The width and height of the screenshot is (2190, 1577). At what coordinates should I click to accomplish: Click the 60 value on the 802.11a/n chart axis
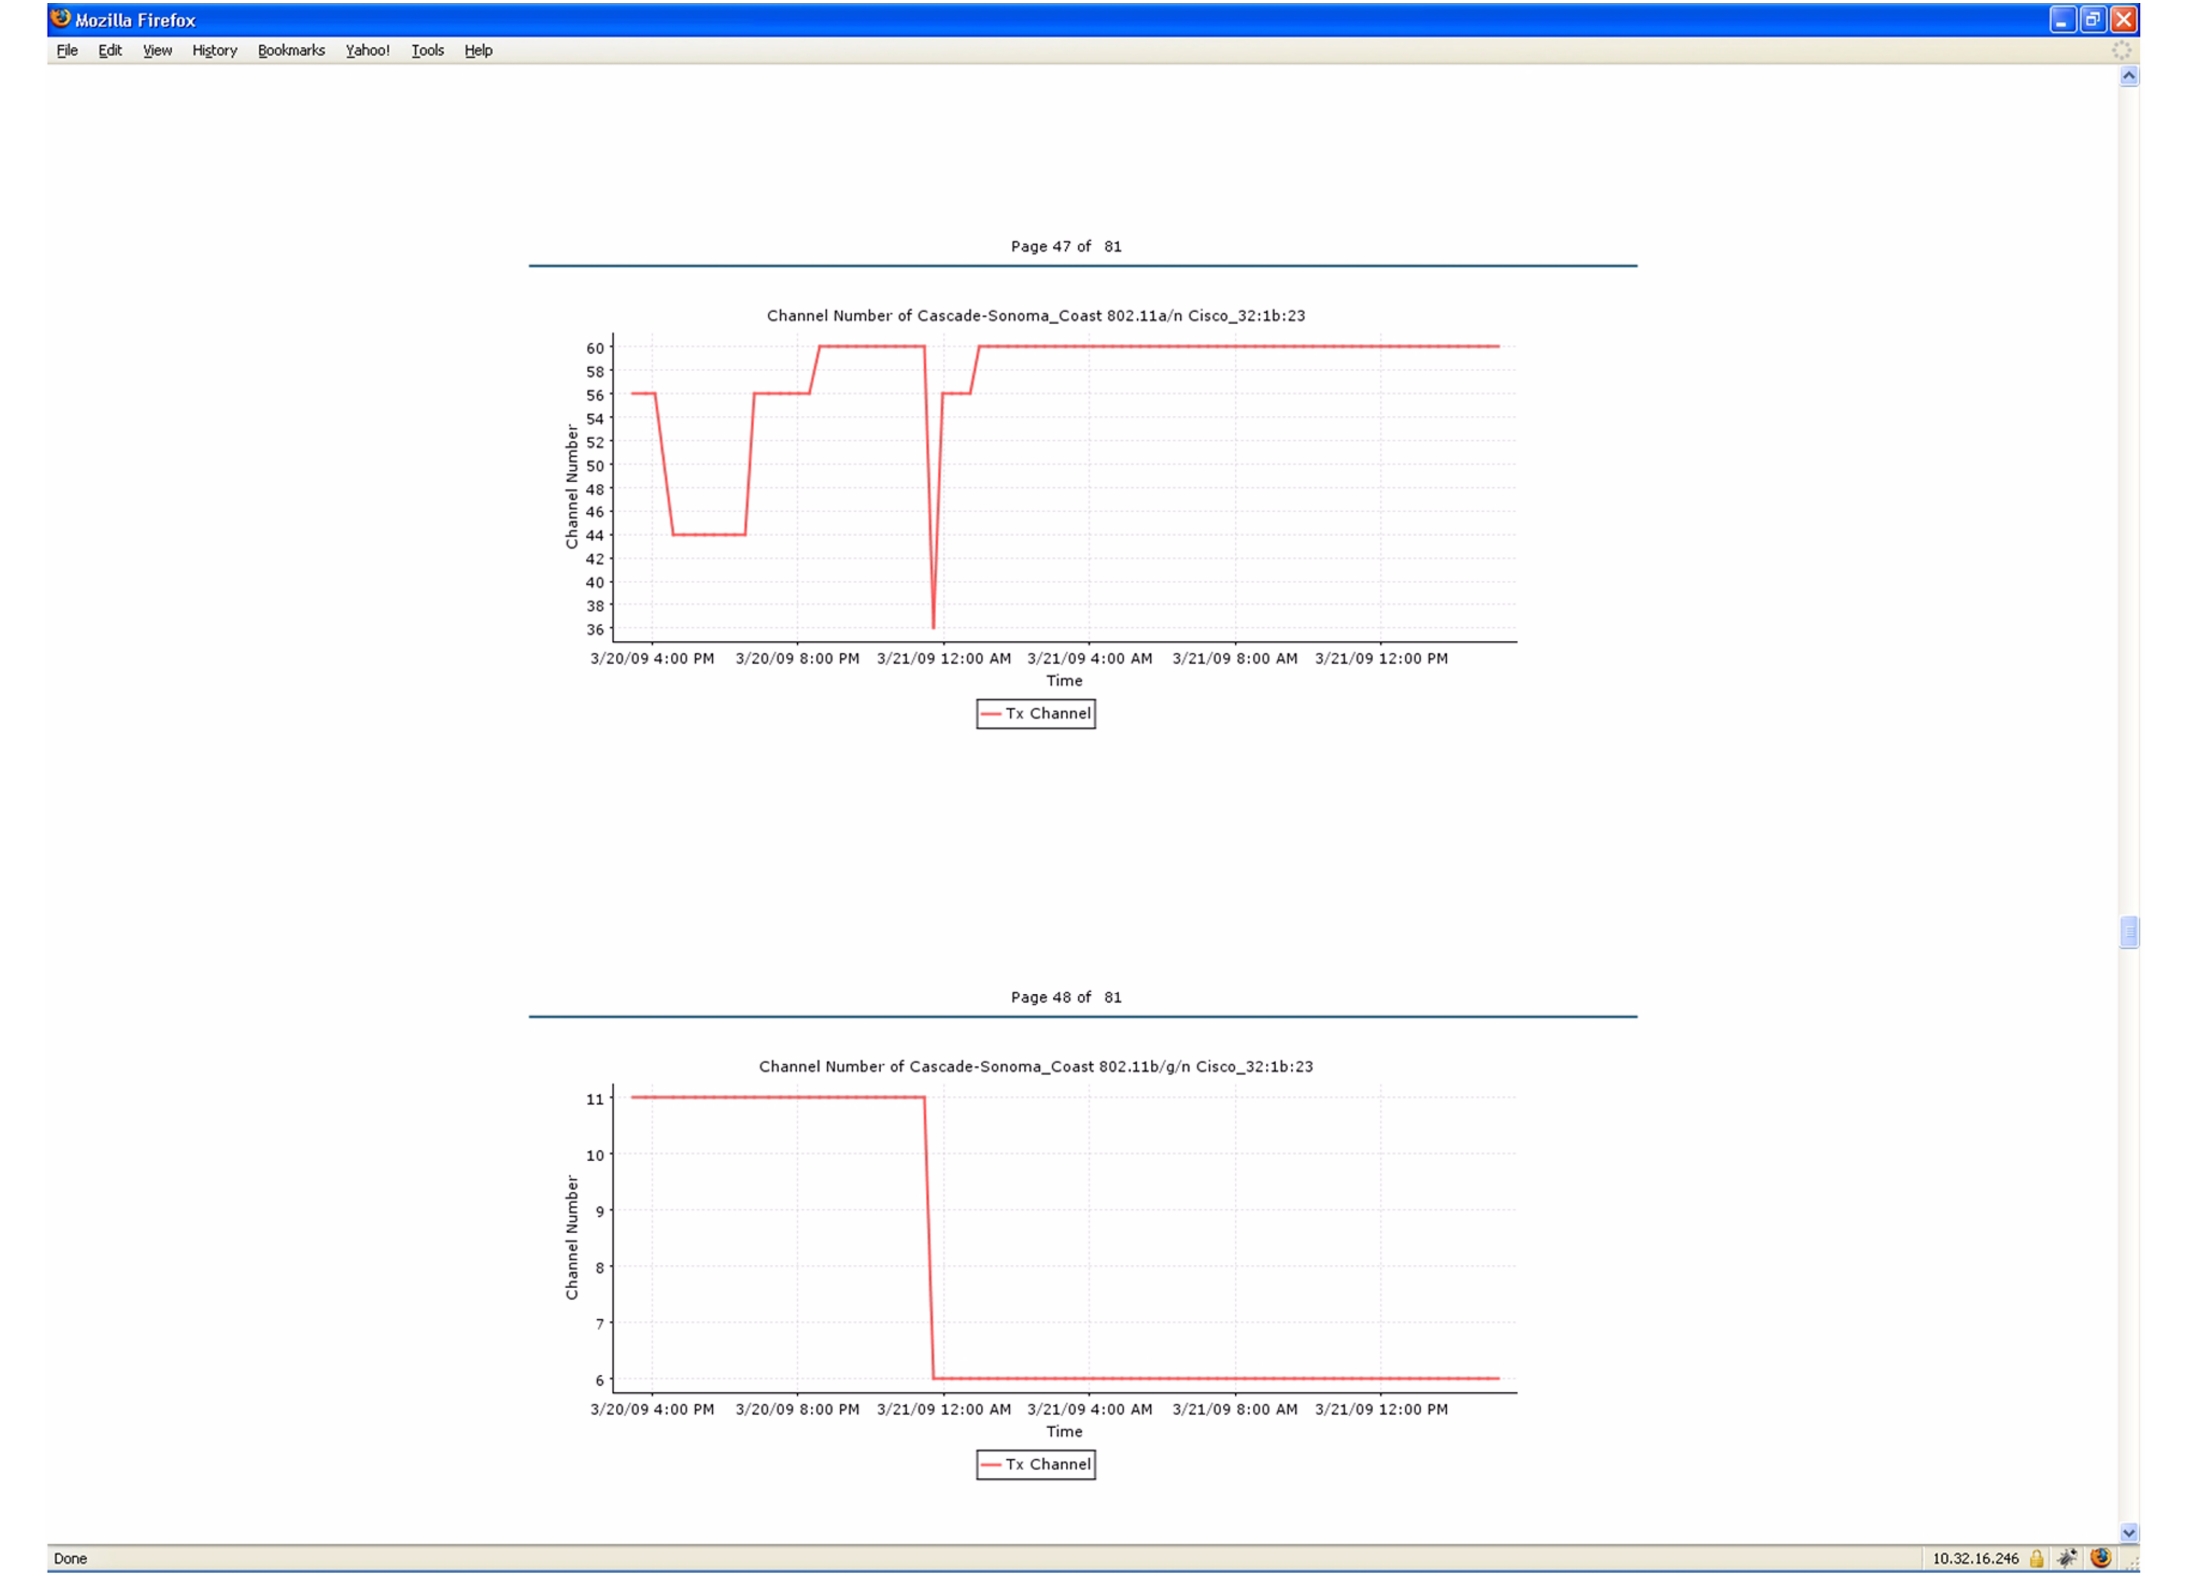(x=595, y=348)
